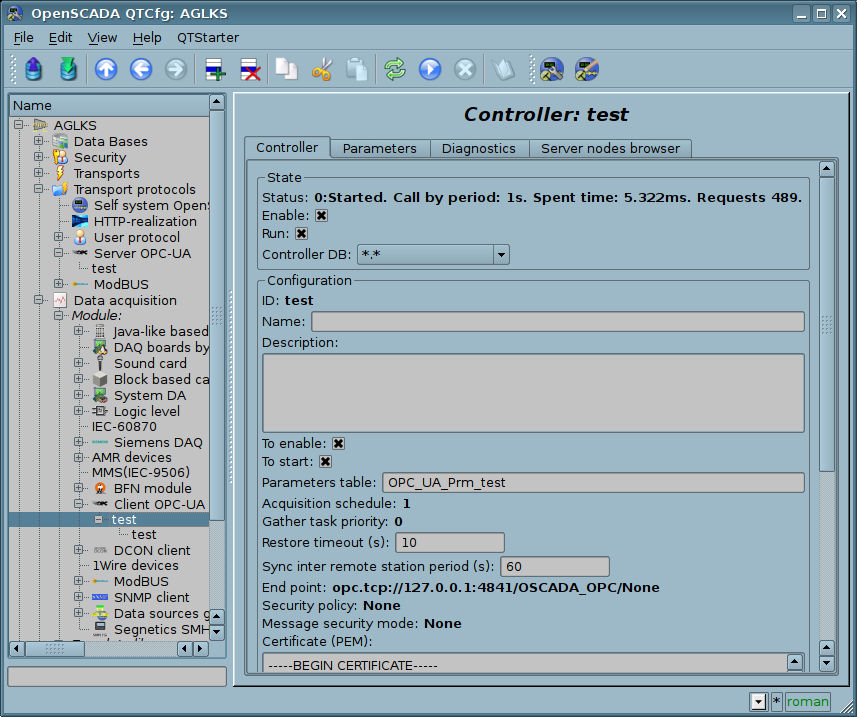Collapse the Transport protocols branch
857x717 pixels.
click(38, 189)
